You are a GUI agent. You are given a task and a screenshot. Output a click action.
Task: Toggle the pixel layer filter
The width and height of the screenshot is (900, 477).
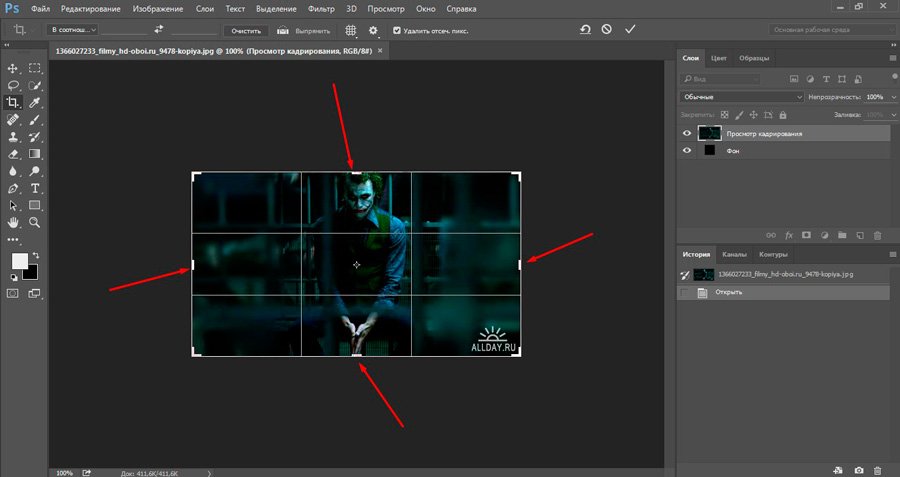coord(794,79)
